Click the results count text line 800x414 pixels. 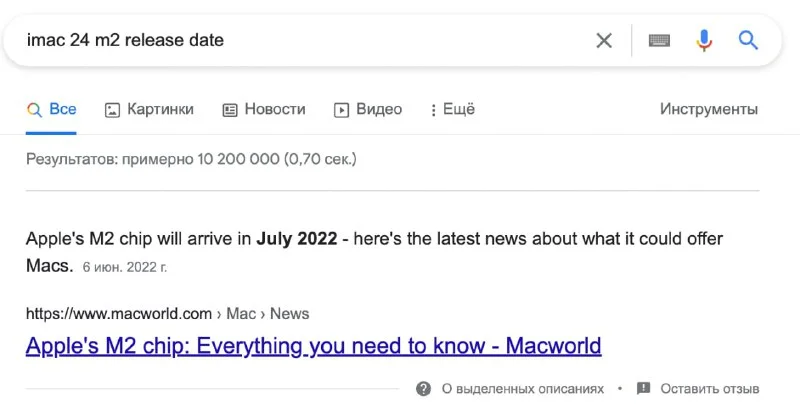(x=191, y=158)
